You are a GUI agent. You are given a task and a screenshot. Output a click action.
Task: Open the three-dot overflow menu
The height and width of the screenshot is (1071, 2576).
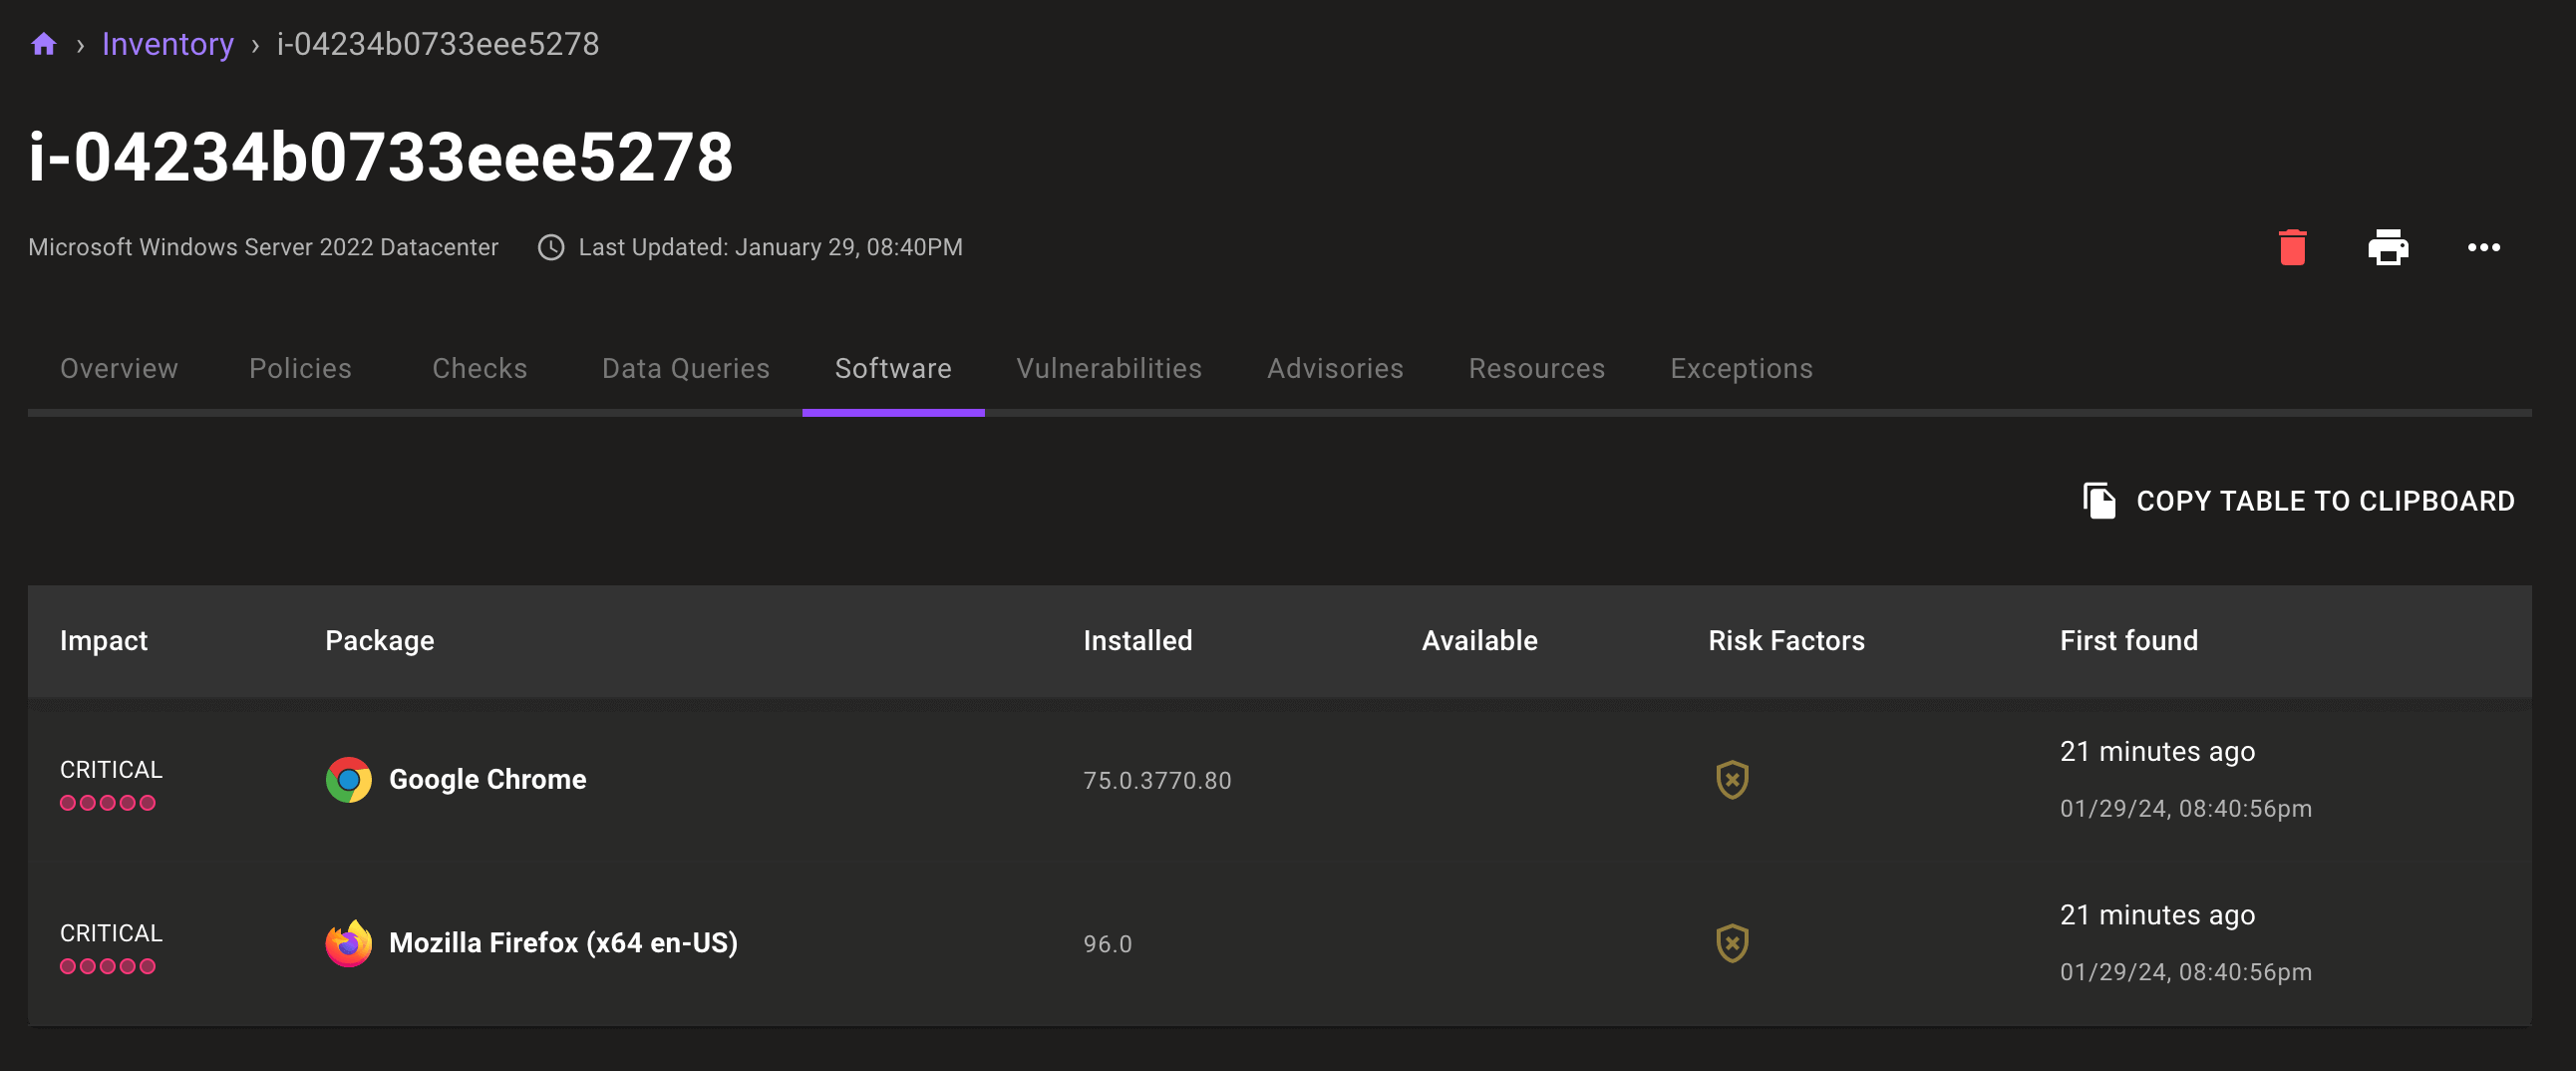2484,247
